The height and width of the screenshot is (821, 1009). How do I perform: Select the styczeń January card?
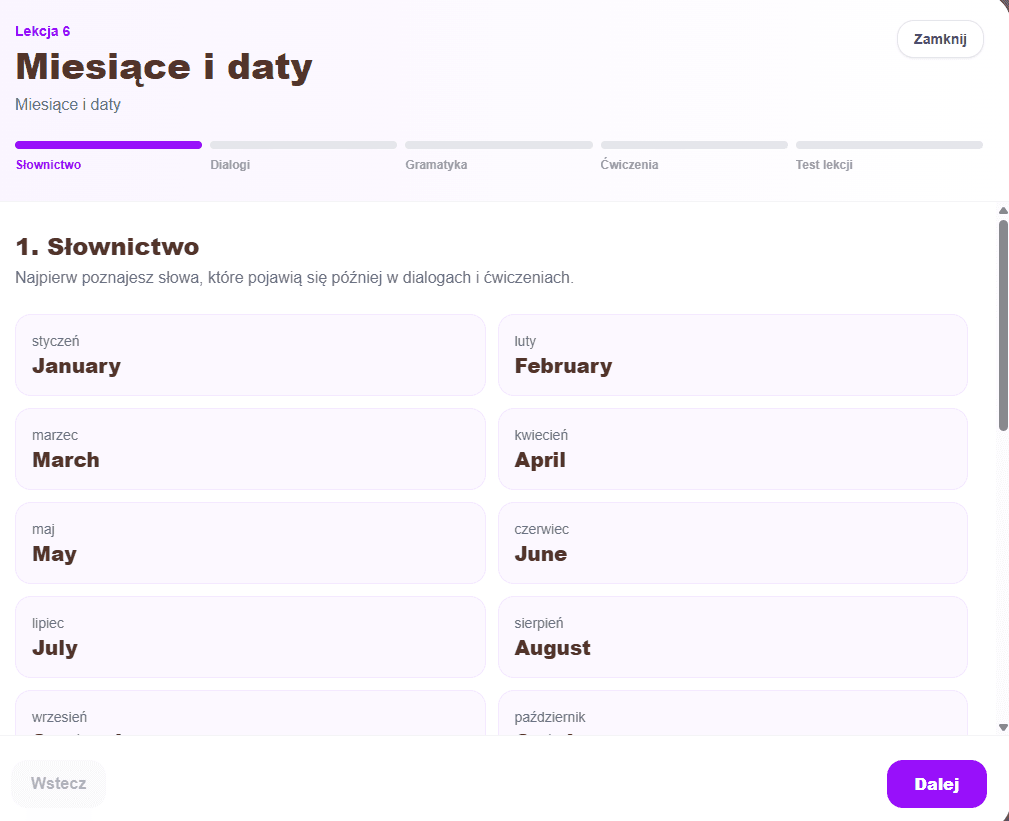coord(250,355)
